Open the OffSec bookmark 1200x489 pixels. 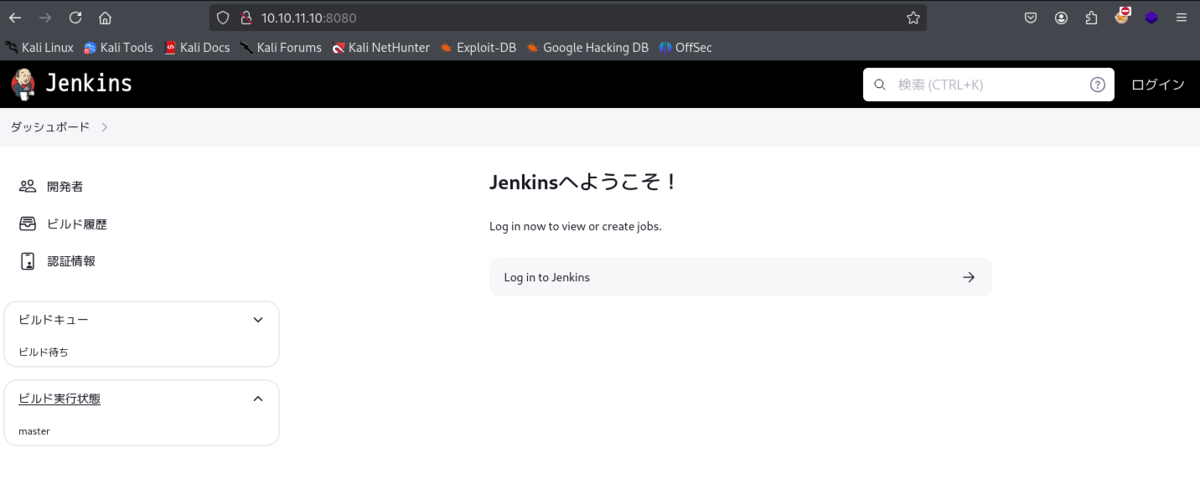[686, 47]
